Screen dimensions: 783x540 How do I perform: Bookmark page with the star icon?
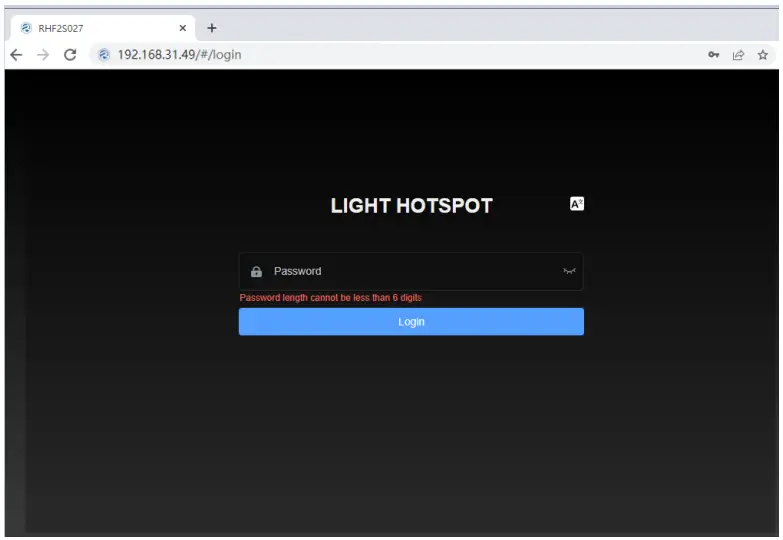(763, 55)
